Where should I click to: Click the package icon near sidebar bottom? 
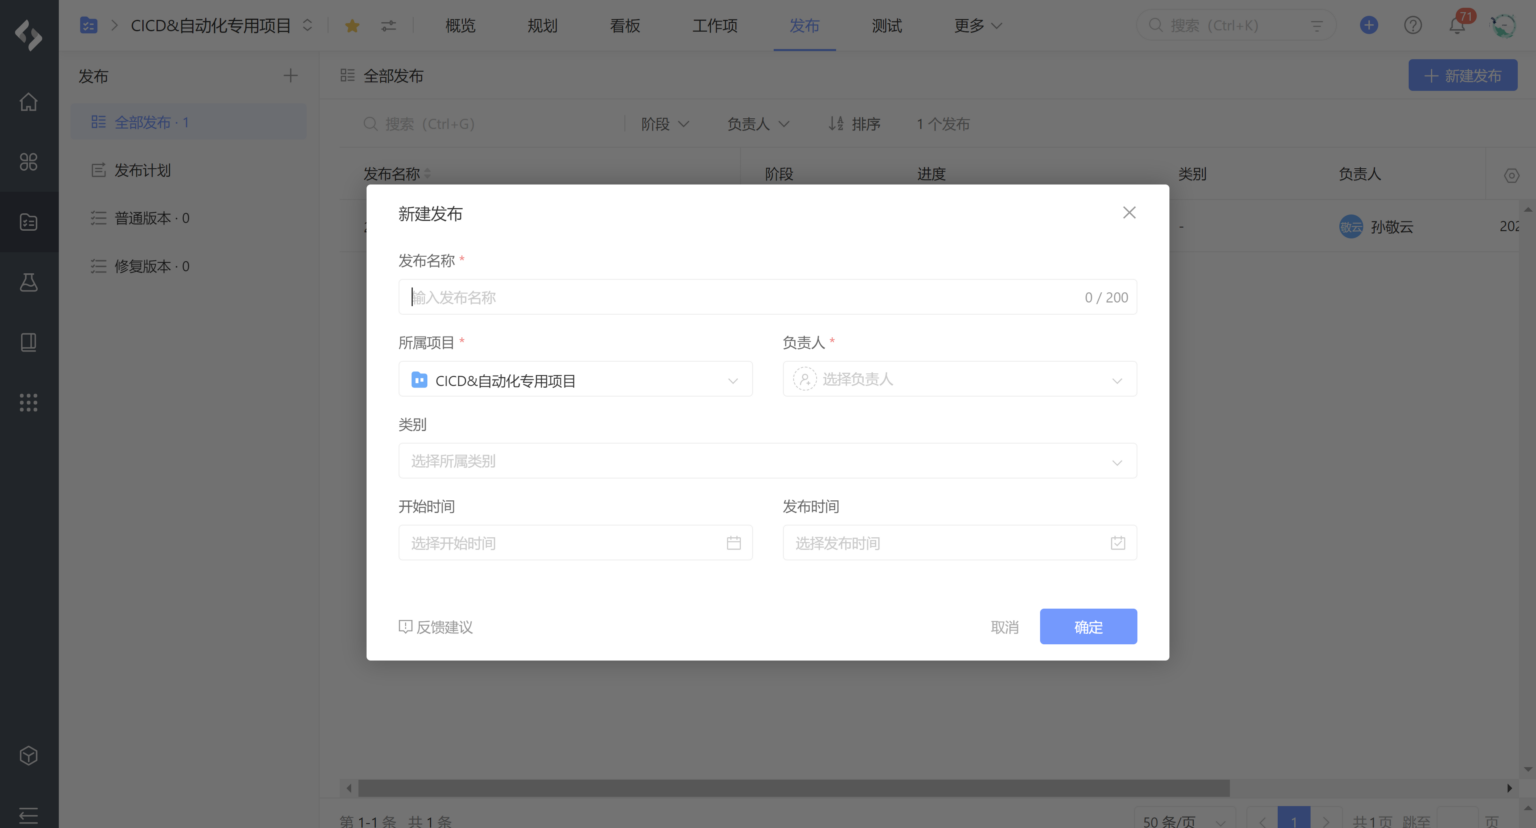point(29,755)
